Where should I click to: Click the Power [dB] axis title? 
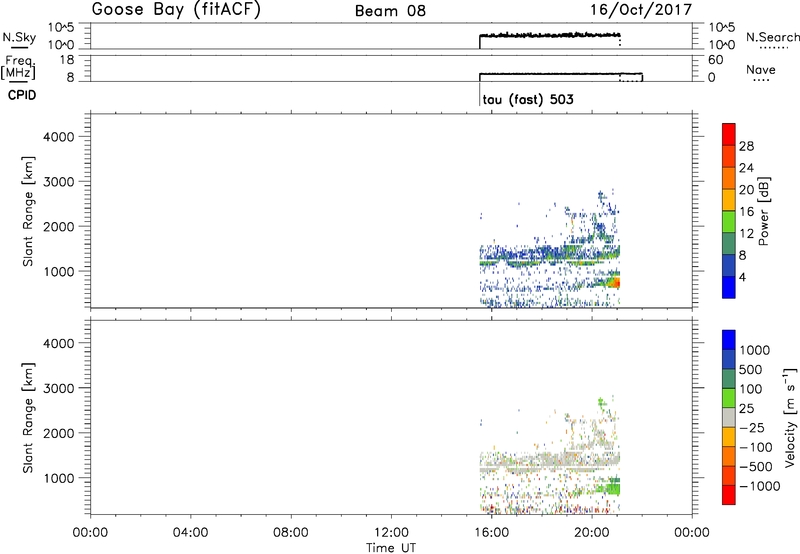click(x=763, y=212)
